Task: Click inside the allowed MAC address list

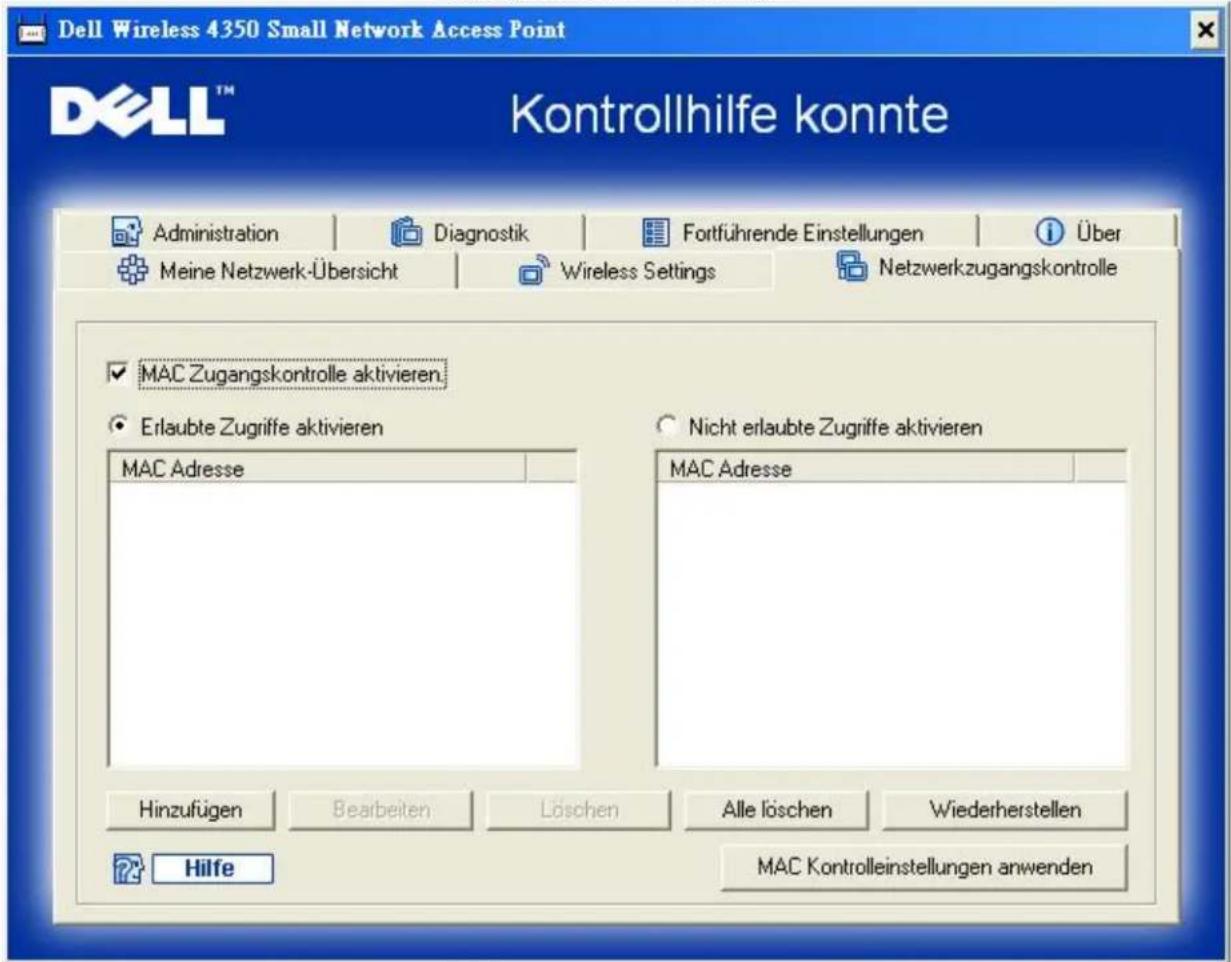Action: 342,625
